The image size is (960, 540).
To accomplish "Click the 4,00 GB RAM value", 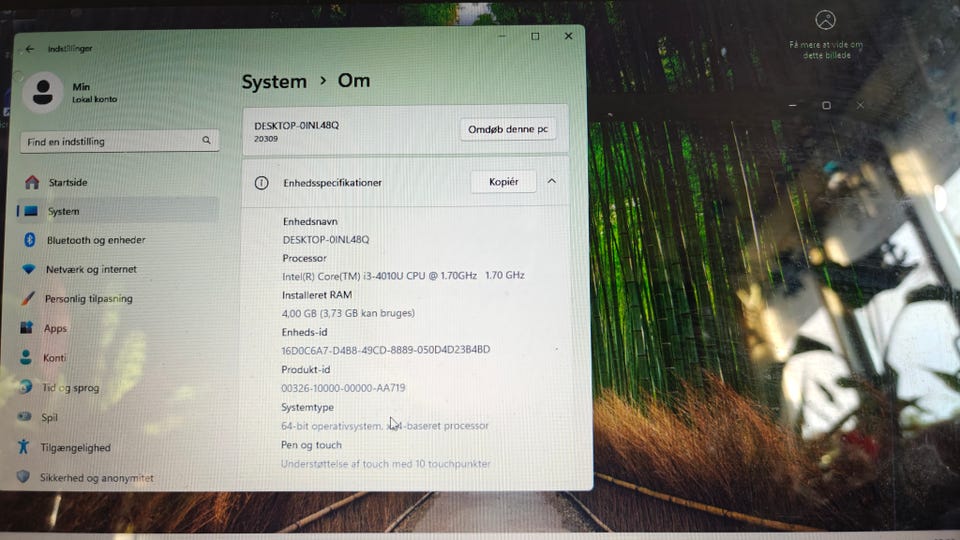I will pos(348,313).
